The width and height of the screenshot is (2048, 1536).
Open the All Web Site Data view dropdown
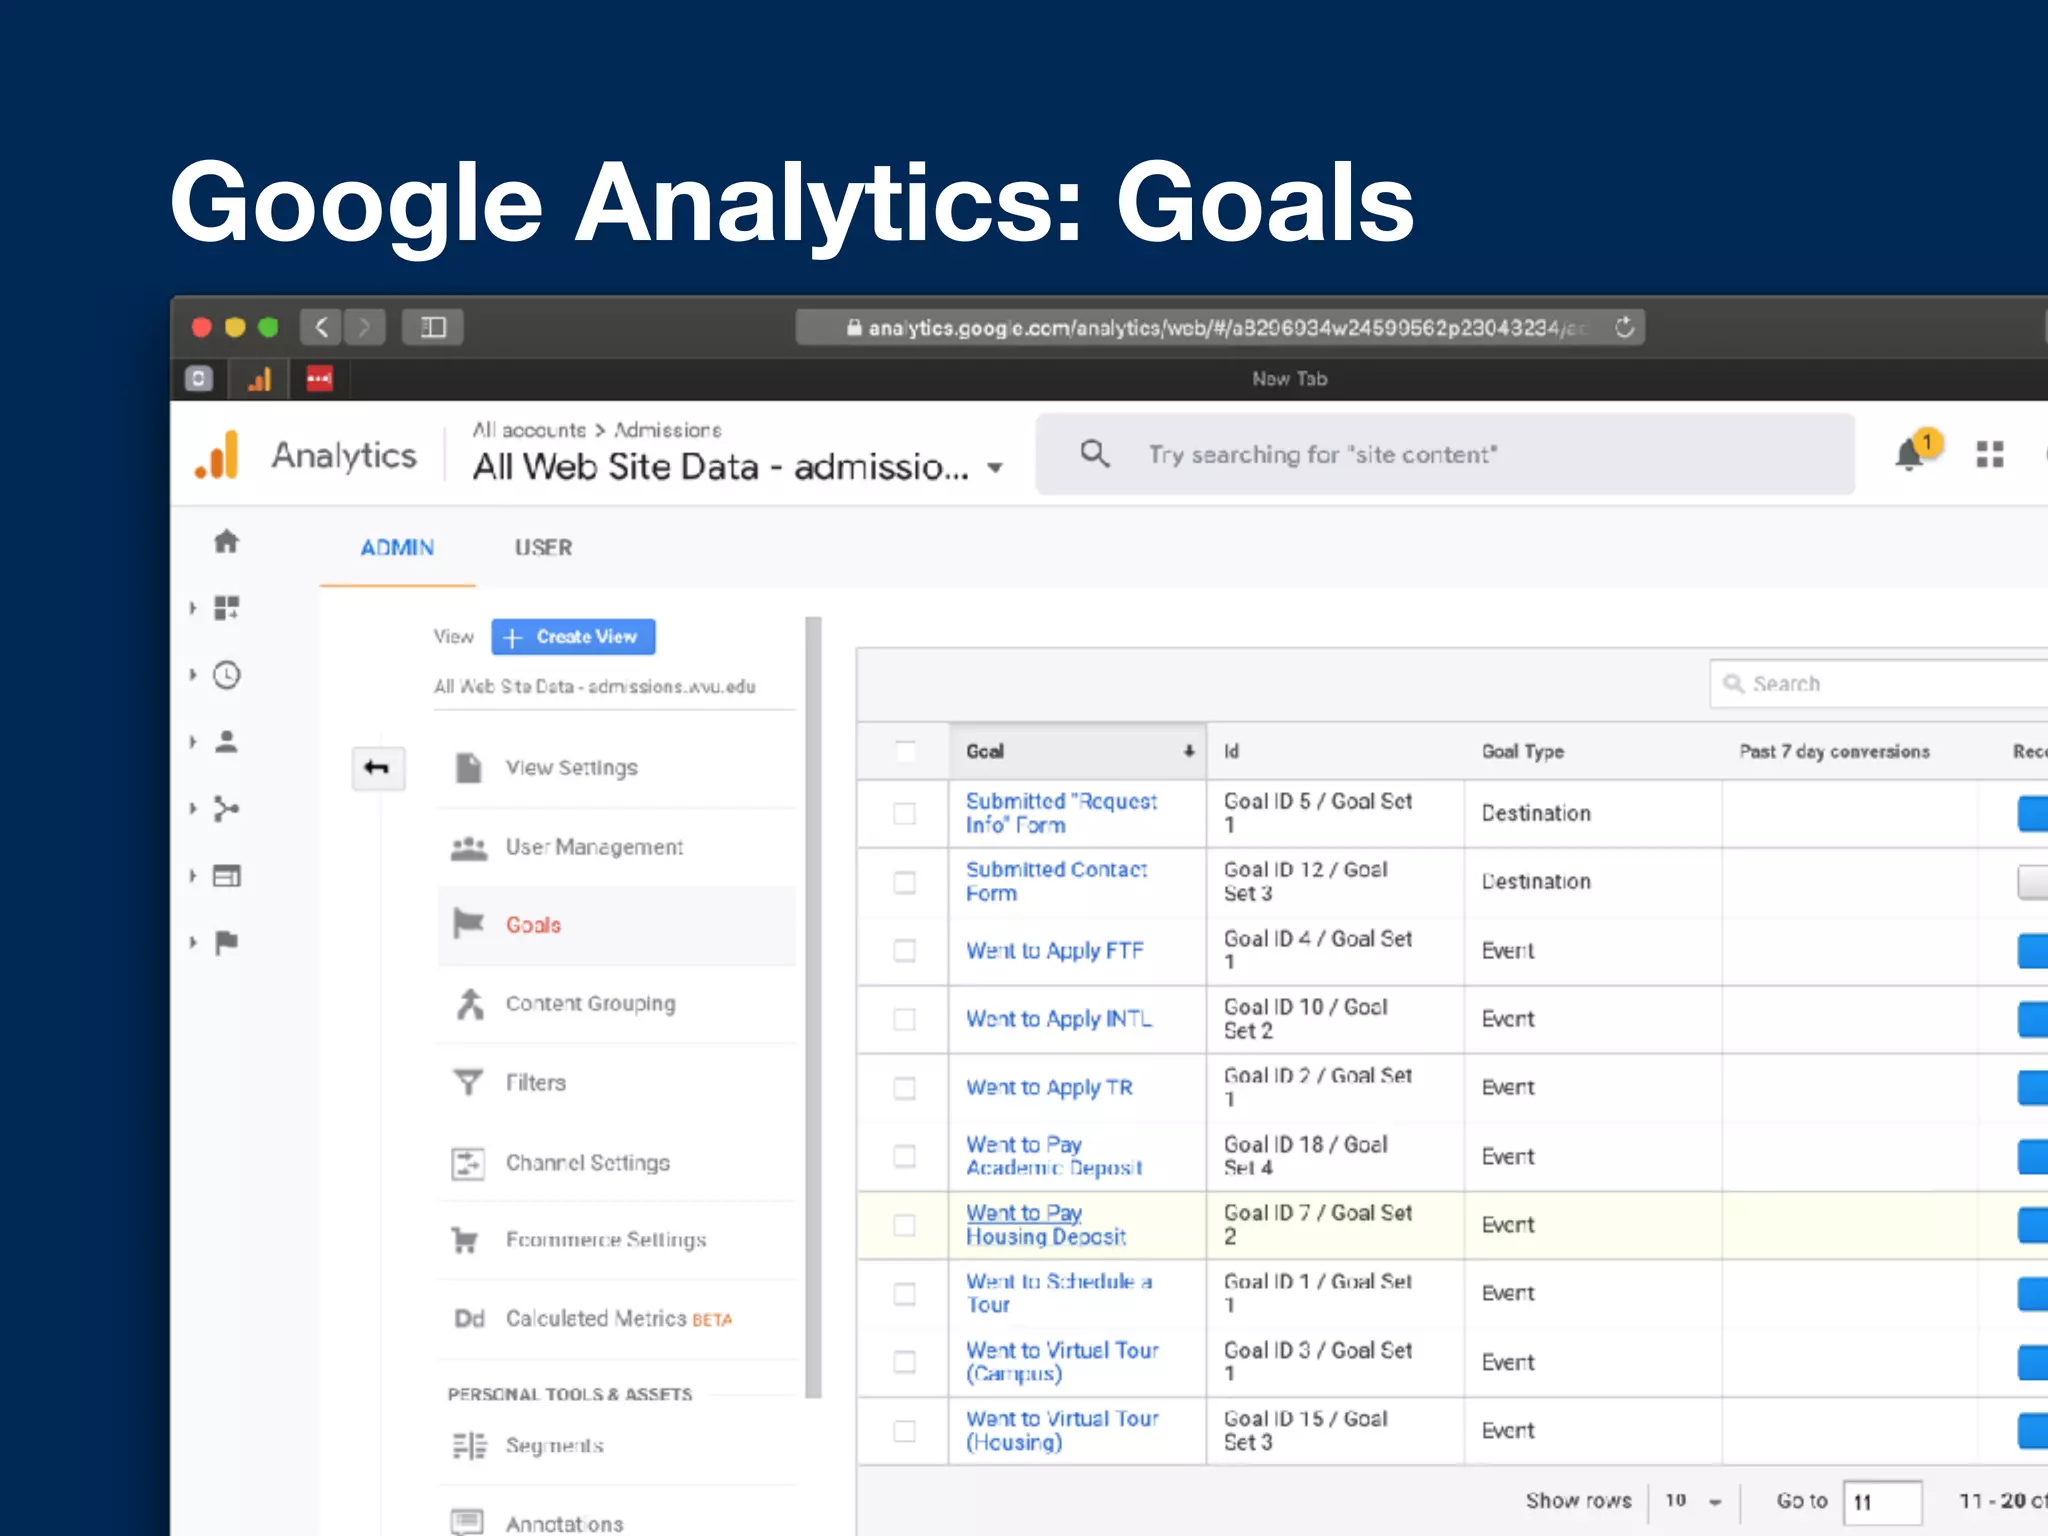coord(995,468)
